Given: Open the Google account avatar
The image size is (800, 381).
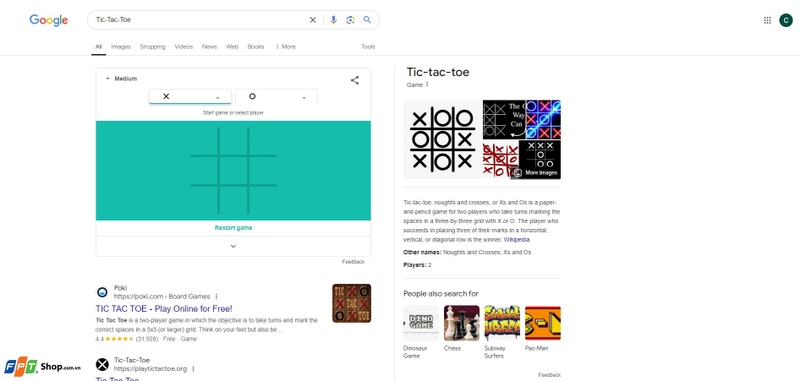Looking at the screenshot, I should coord(786,20).
